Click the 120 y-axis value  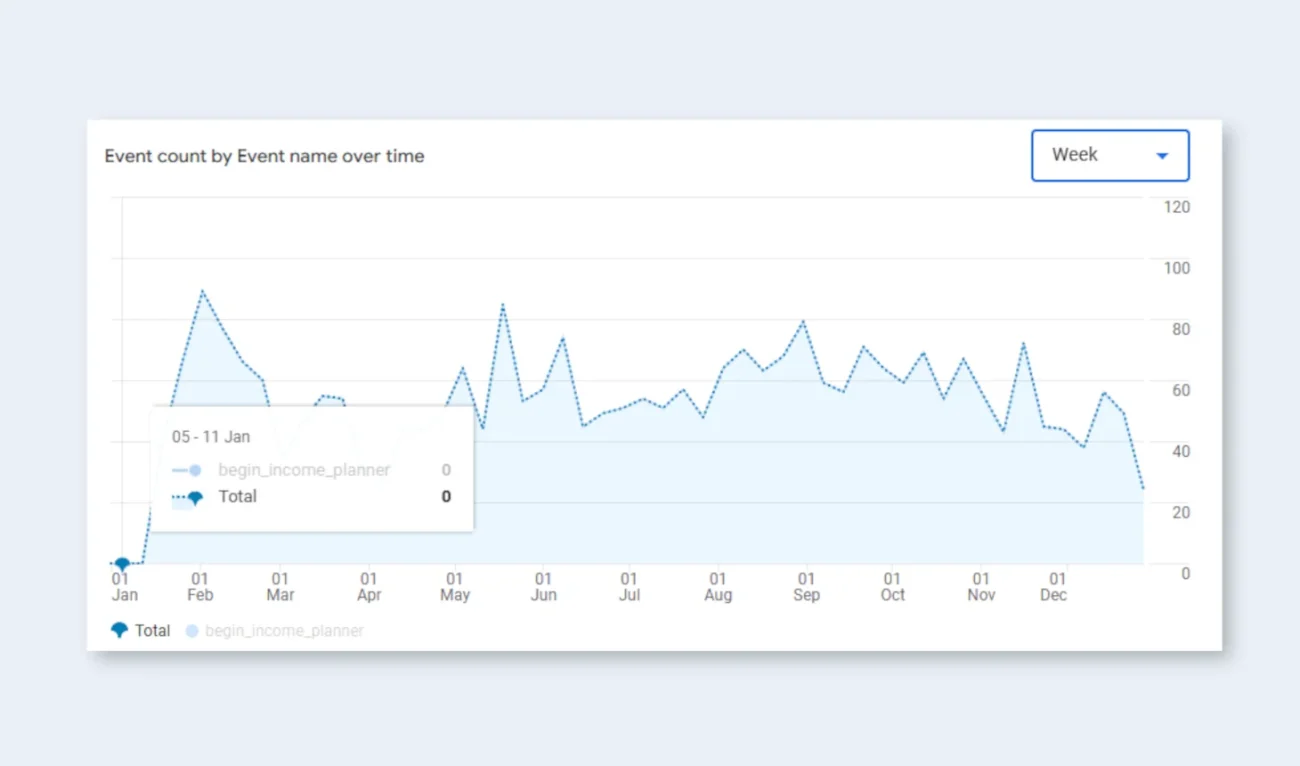pos(1177,207)
